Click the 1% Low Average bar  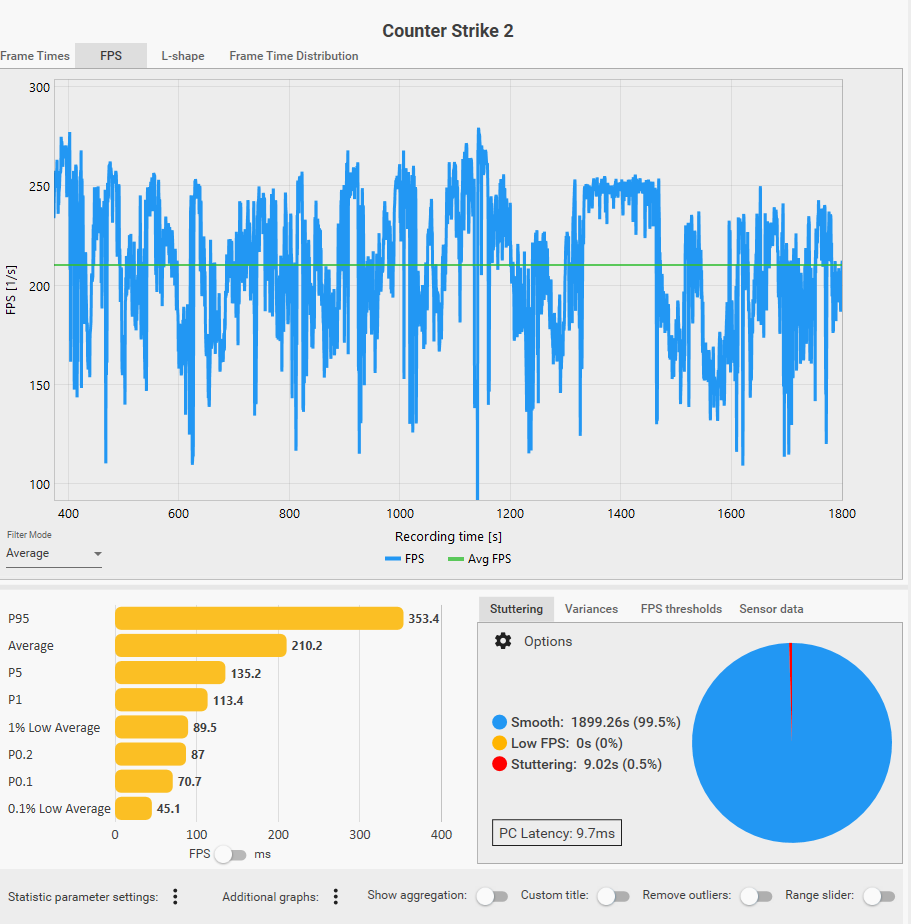[x=151, y=727]
